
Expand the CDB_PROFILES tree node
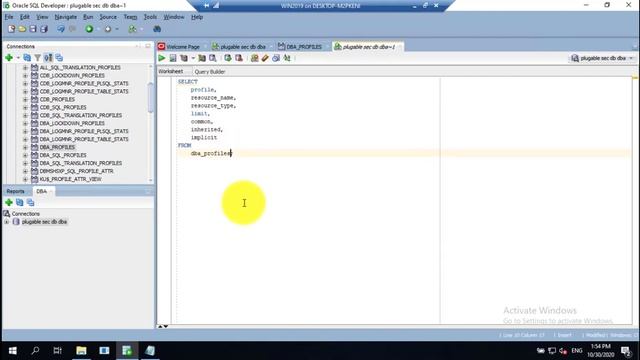pos(25,99)
